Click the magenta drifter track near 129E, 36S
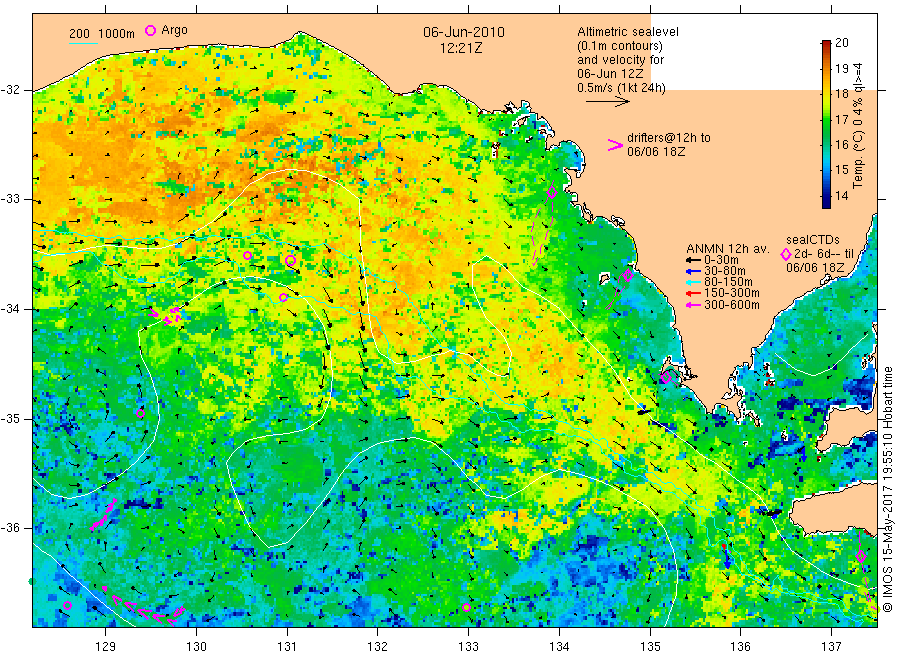Viewport: 900px width, 660px height. click(104, 514)
